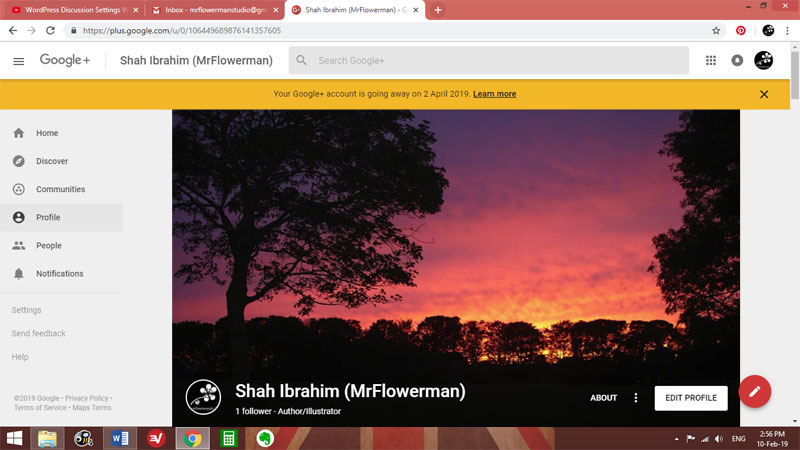Screen dimensions: 800x450
Task: Open Chrome three-dot menu
Action: click(x=788, y=31)
